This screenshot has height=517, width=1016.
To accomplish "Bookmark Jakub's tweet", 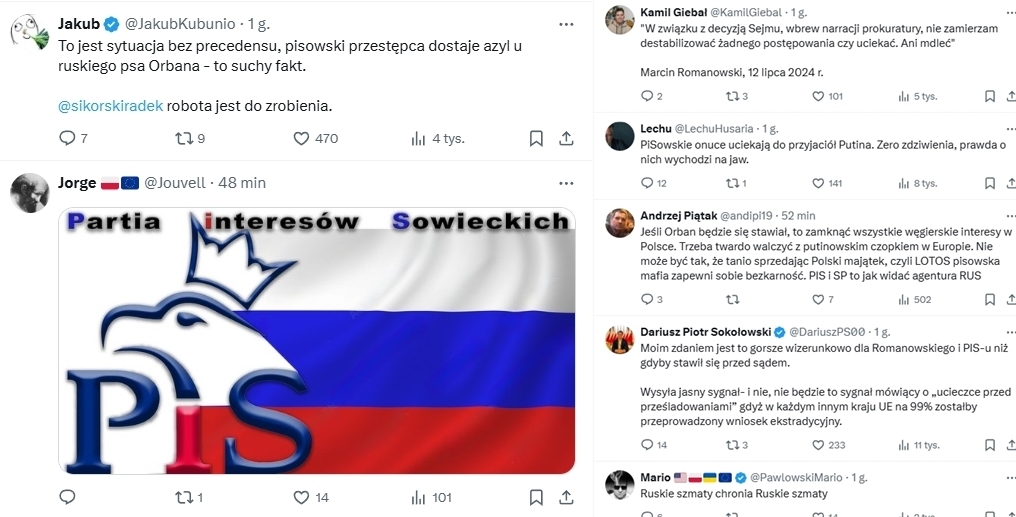I will pyautogui.click(x=536, y=138).
